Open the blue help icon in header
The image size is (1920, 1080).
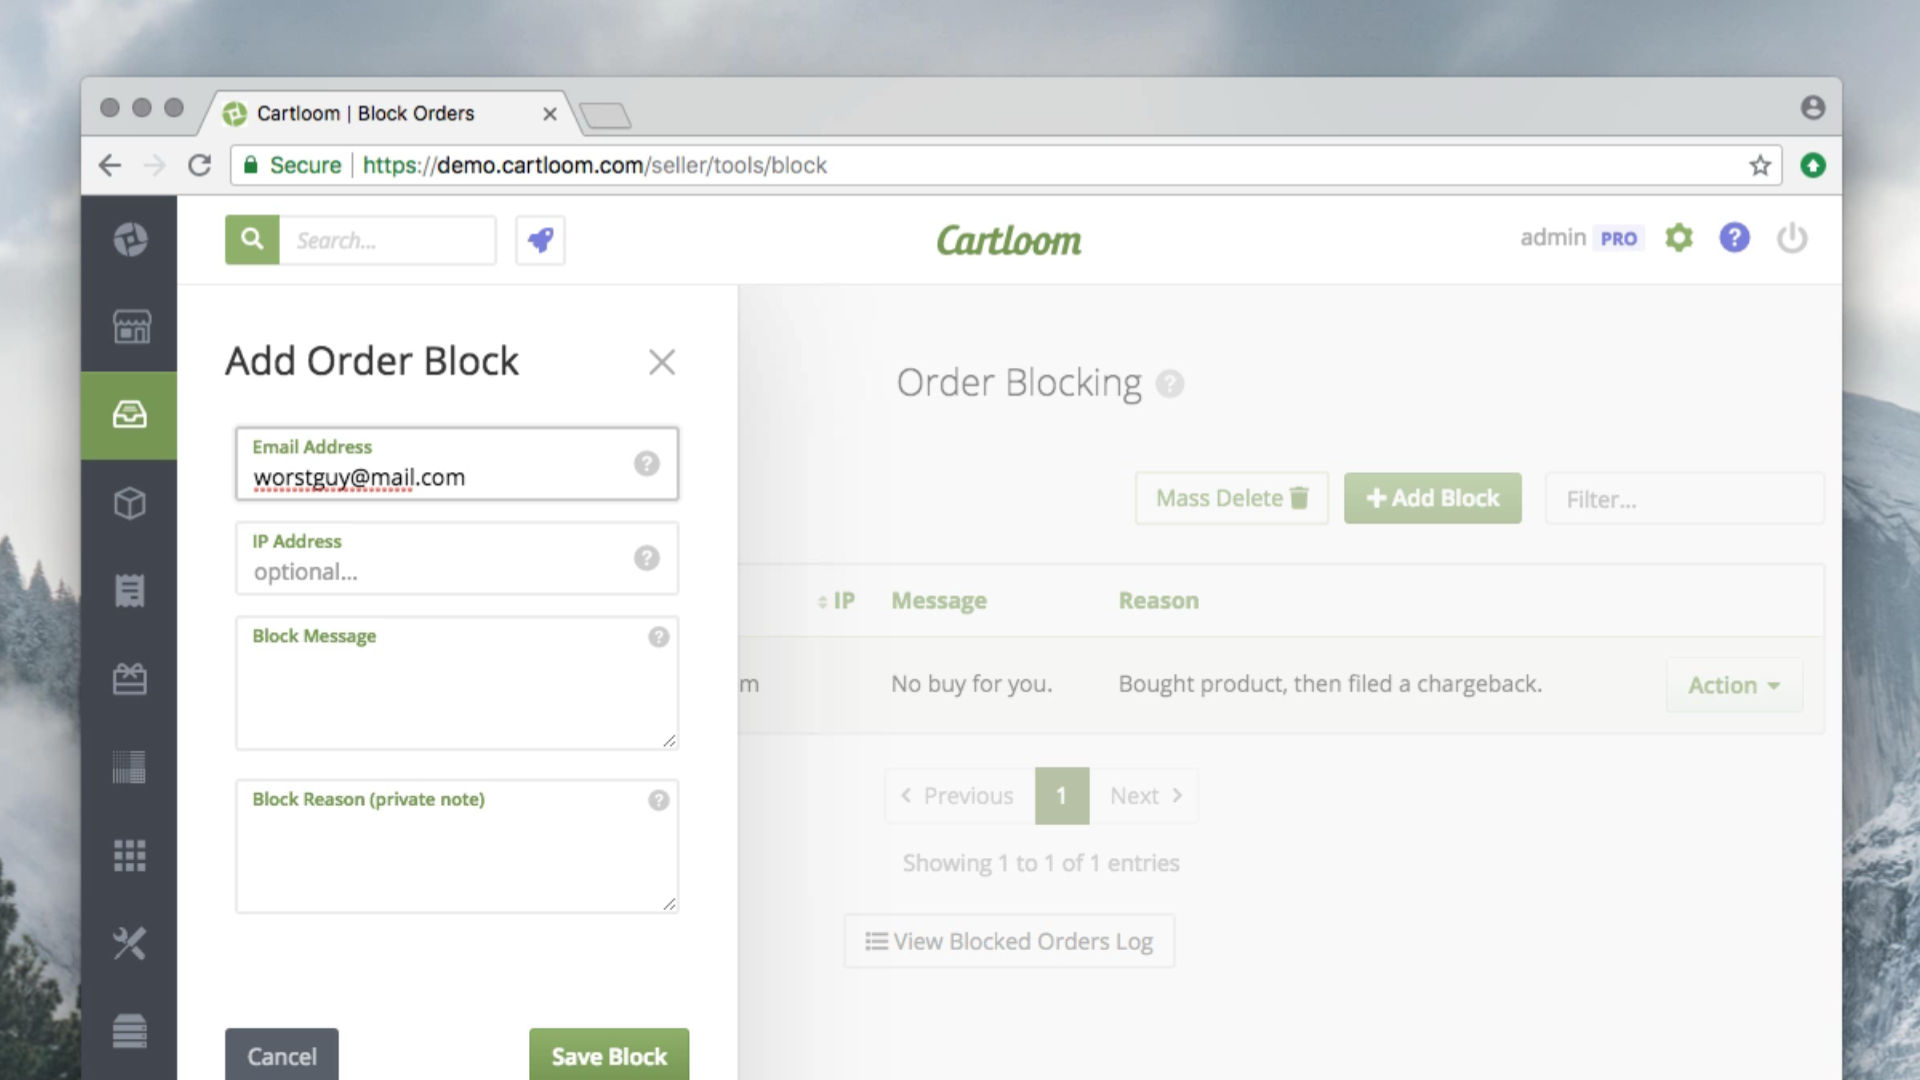coord(1735,238)
